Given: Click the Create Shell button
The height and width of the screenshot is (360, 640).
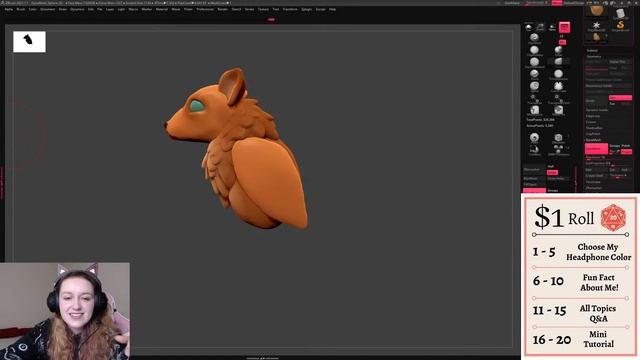Looking at the screenshot, I should click(x=596, y=176).
